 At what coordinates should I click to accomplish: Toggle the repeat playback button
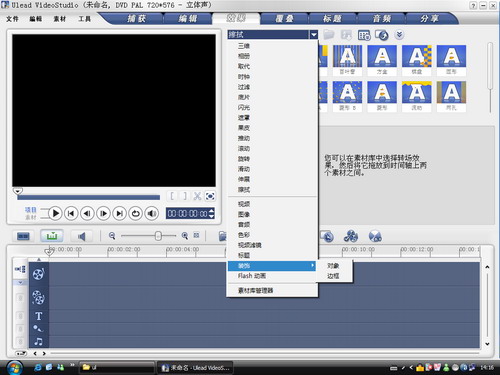point(135,213)
